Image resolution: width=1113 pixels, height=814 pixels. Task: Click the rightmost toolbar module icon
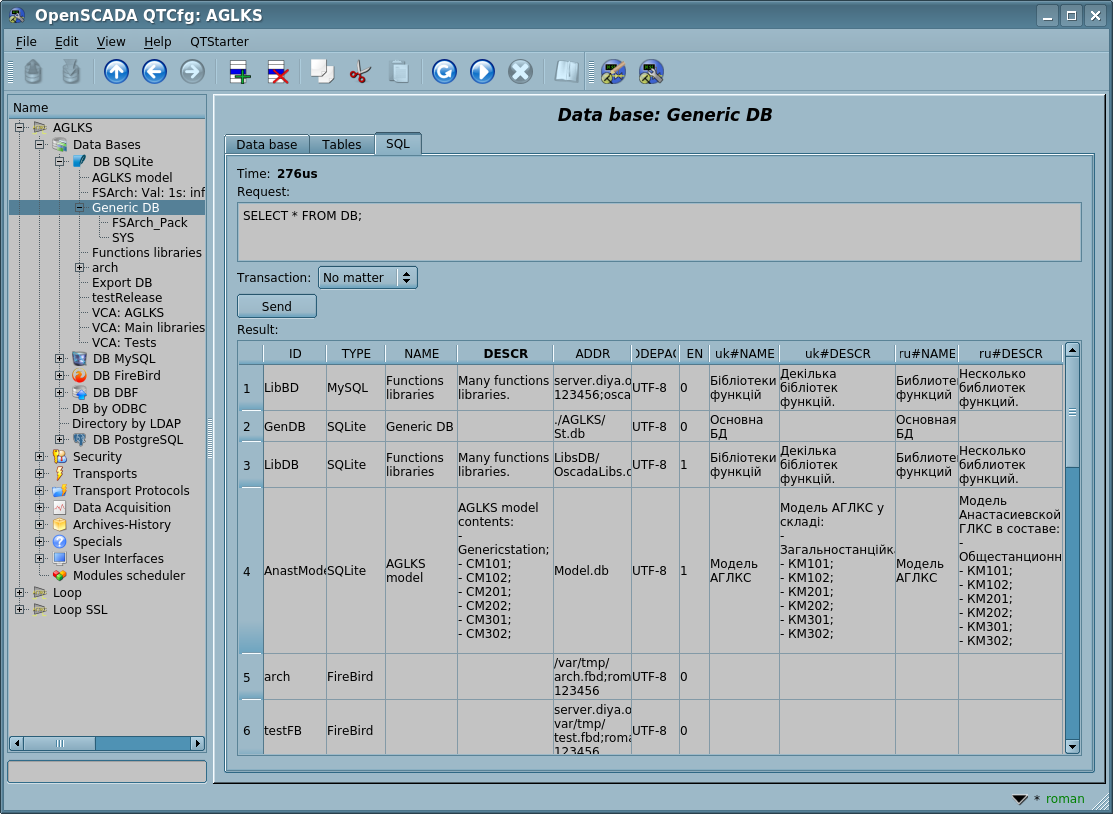click(x=651, y=72)
